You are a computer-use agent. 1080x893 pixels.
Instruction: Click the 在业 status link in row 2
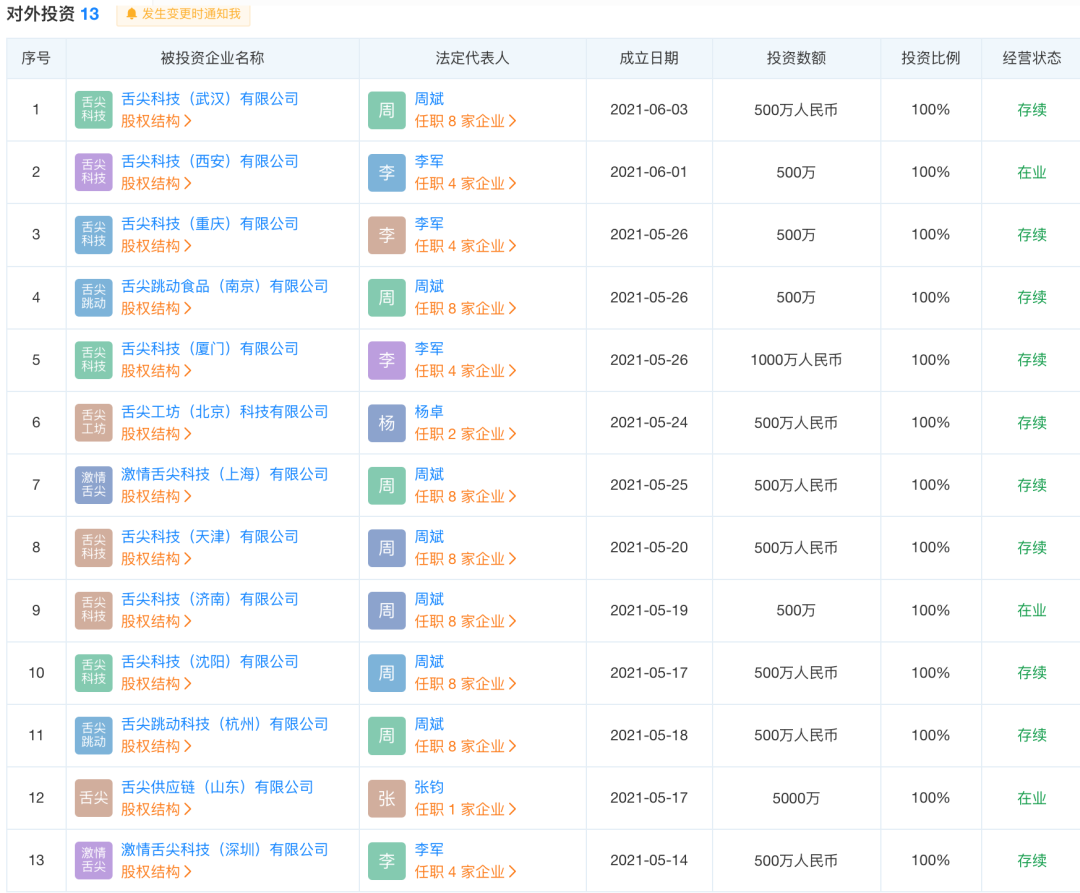[x=1031, y=171]
